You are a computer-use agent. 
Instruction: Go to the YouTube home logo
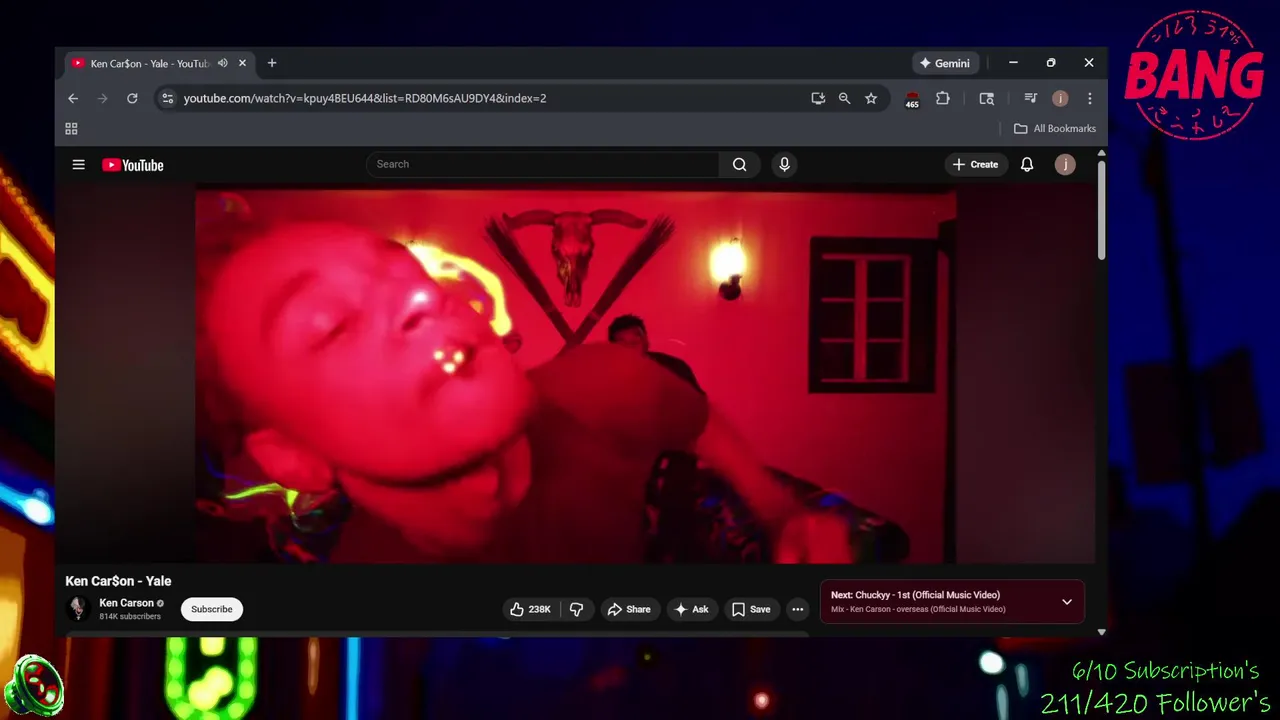[x=132, y=165]
